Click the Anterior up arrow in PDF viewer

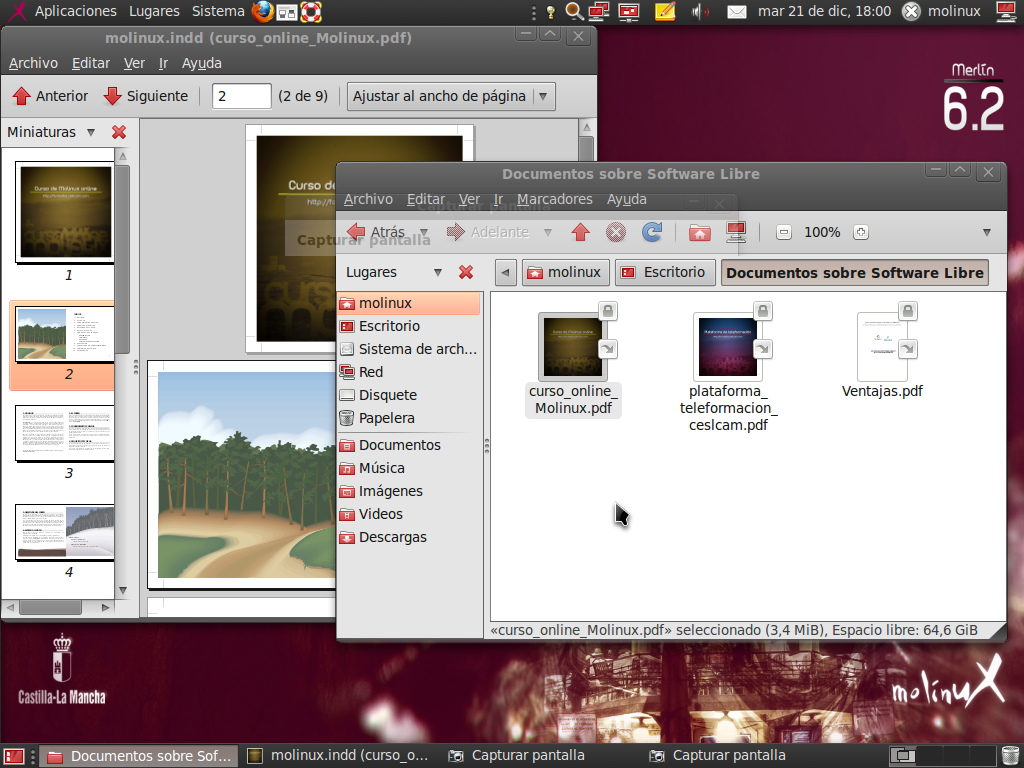pyautogui.click(x=22, y=96)
